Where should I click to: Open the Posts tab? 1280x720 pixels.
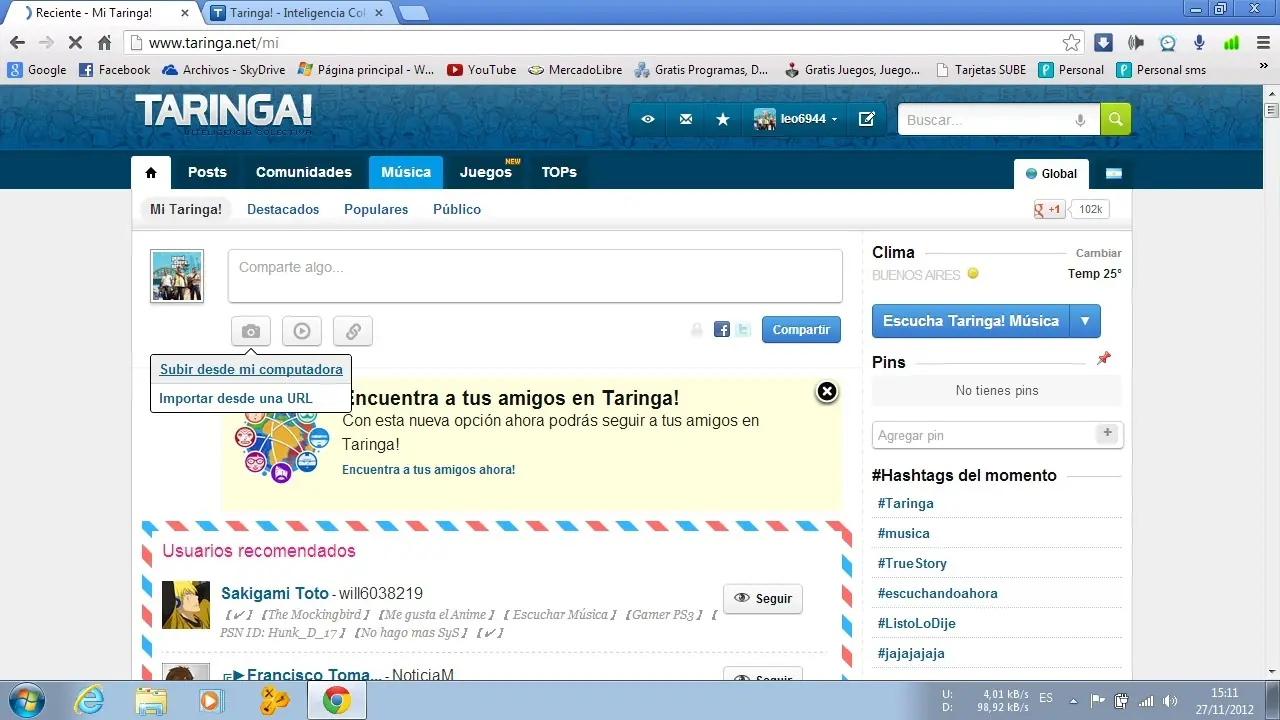coord(207,172)
